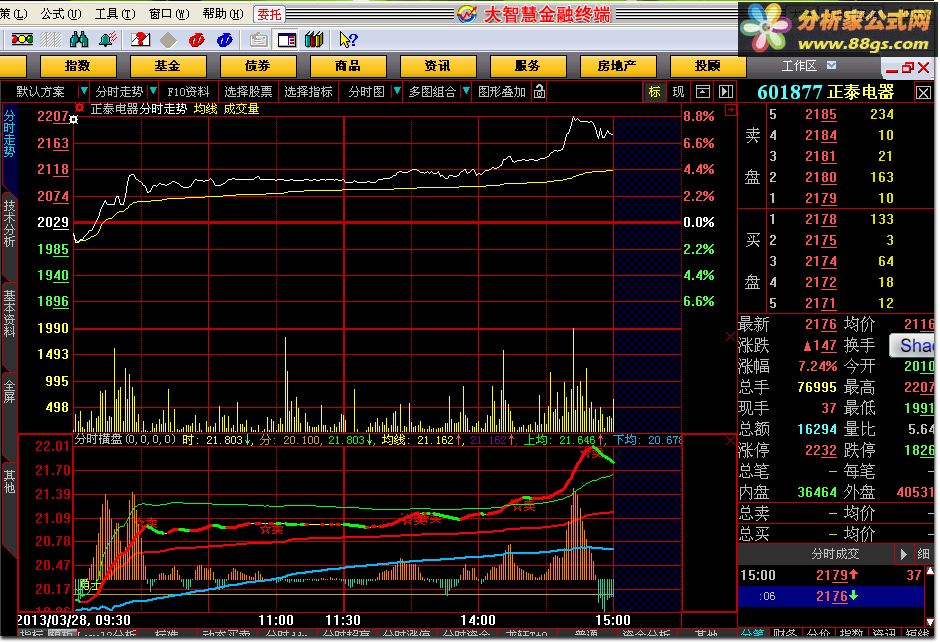
Task: Expand the 默认方案 dropdown arrow
Action: pyautogui.click(x=84, y=91)
